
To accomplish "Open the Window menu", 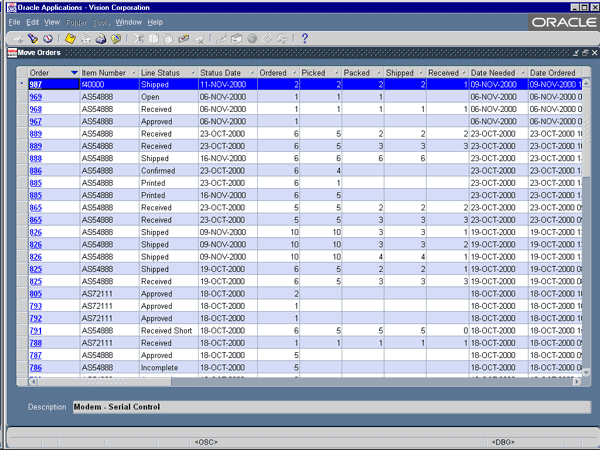I will pyautogui.click(x=129, y=22).
